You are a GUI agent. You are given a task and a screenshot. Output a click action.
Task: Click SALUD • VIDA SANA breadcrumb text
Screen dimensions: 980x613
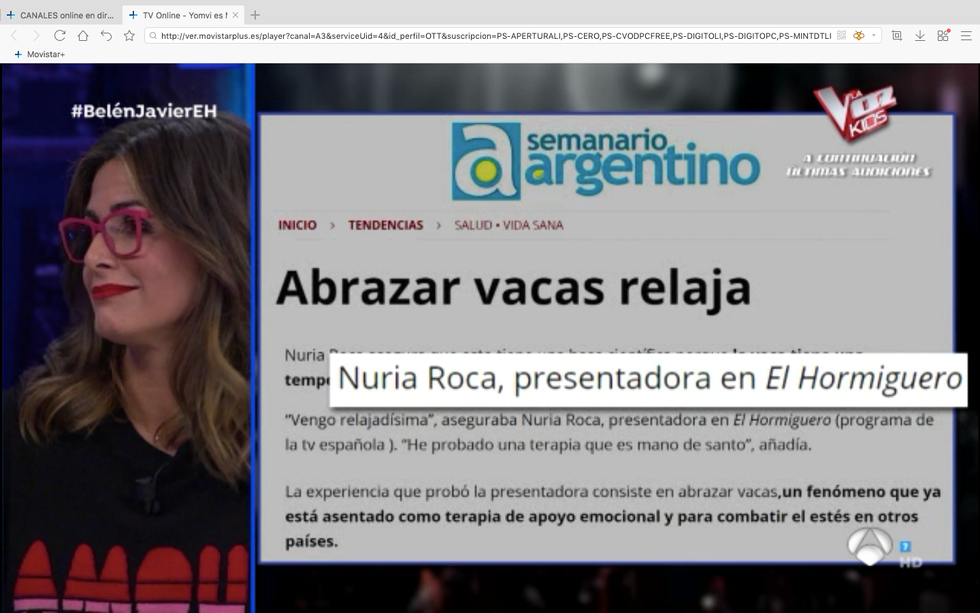click(509, 225)
